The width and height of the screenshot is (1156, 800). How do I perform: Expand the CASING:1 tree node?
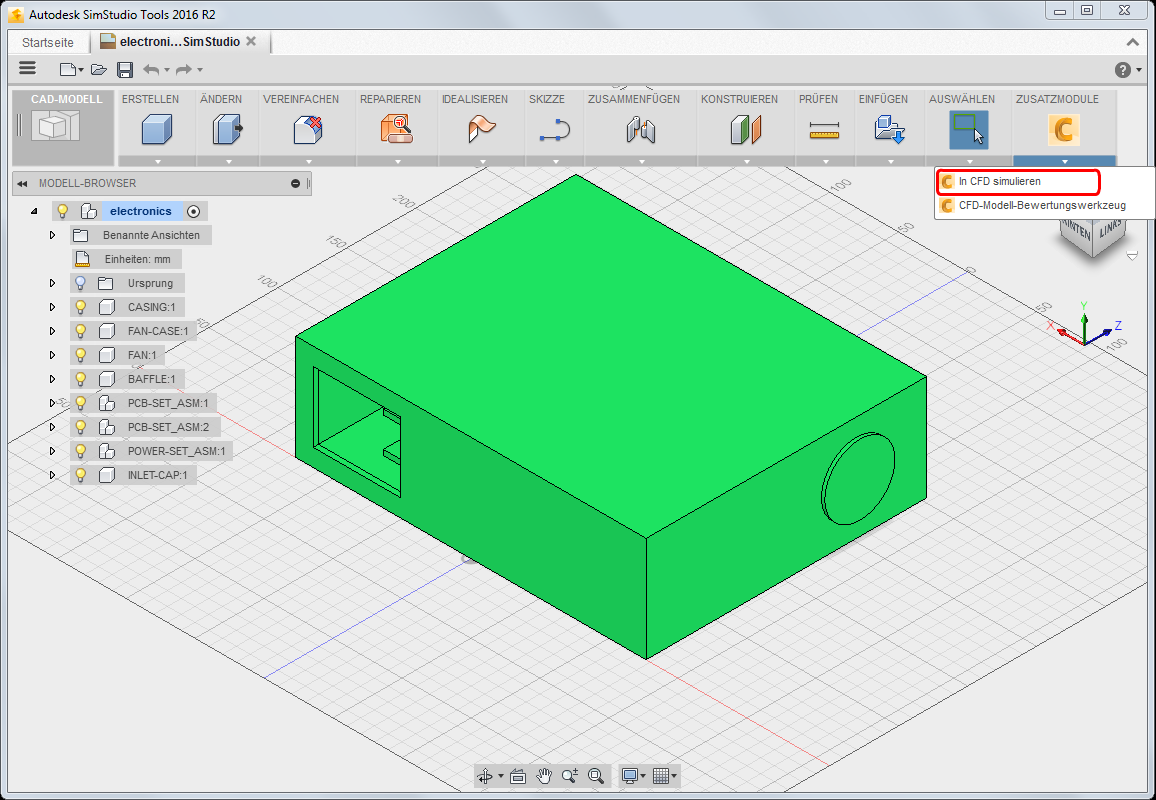(x=52, y=307)
